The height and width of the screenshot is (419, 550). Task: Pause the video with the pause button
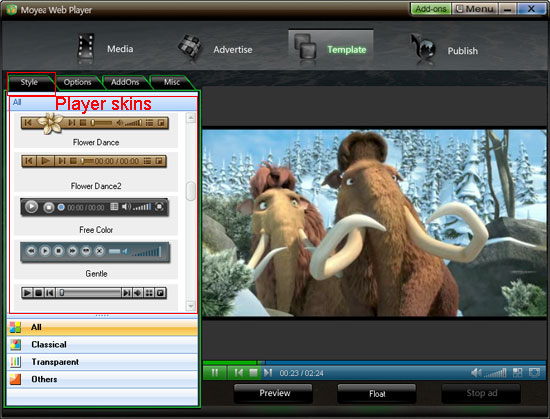[215, 372]
